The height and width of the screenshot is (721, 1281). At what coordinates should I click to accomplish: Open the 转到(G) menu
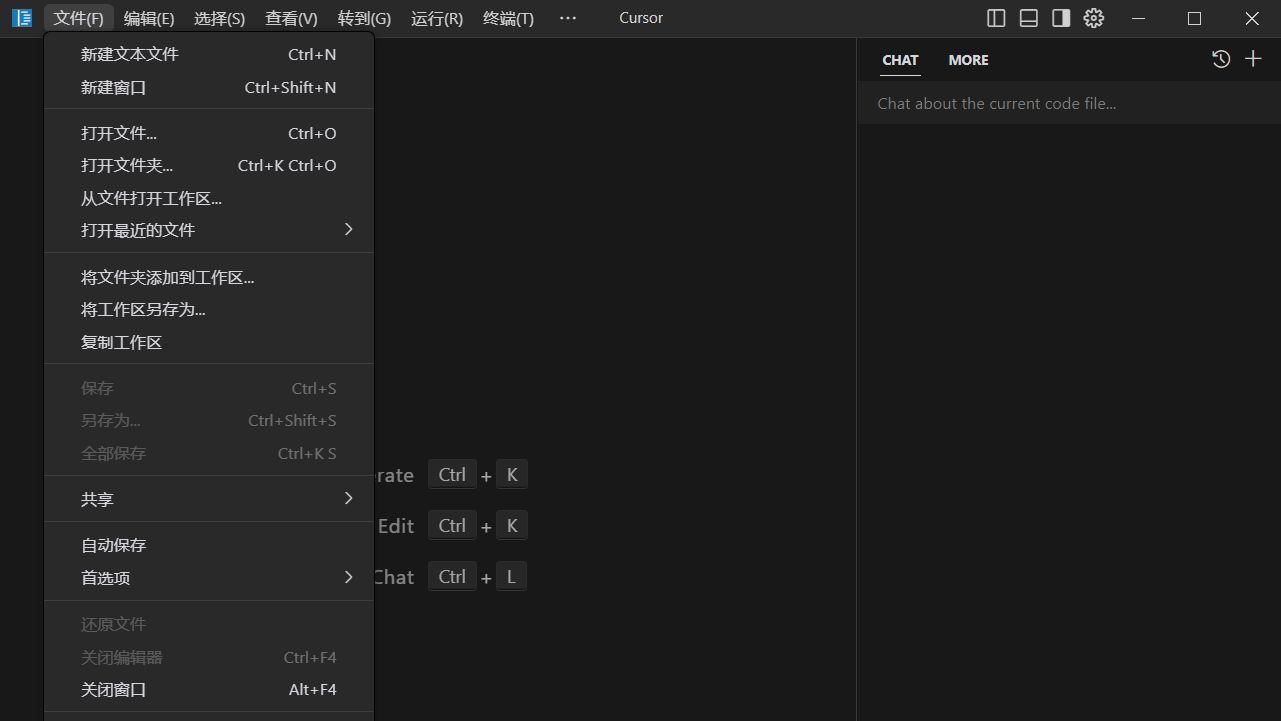pyautogui.click(x=364, y=18)
